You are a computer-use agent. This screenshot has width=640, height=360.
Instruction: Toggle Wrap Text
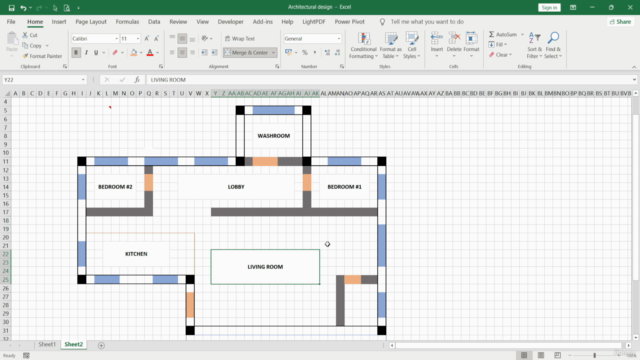(x=240, y=38)
